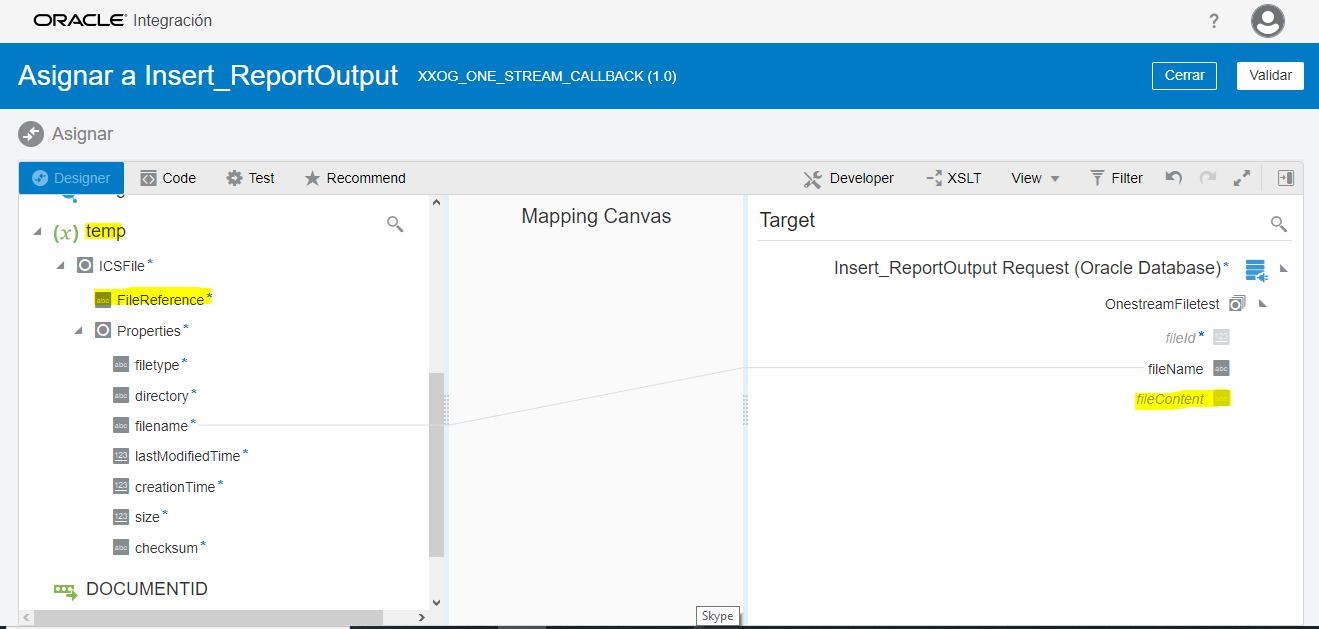Click the Cerrar button
This screenshot has height=629, width=1319.
[x=1184, y=75]
